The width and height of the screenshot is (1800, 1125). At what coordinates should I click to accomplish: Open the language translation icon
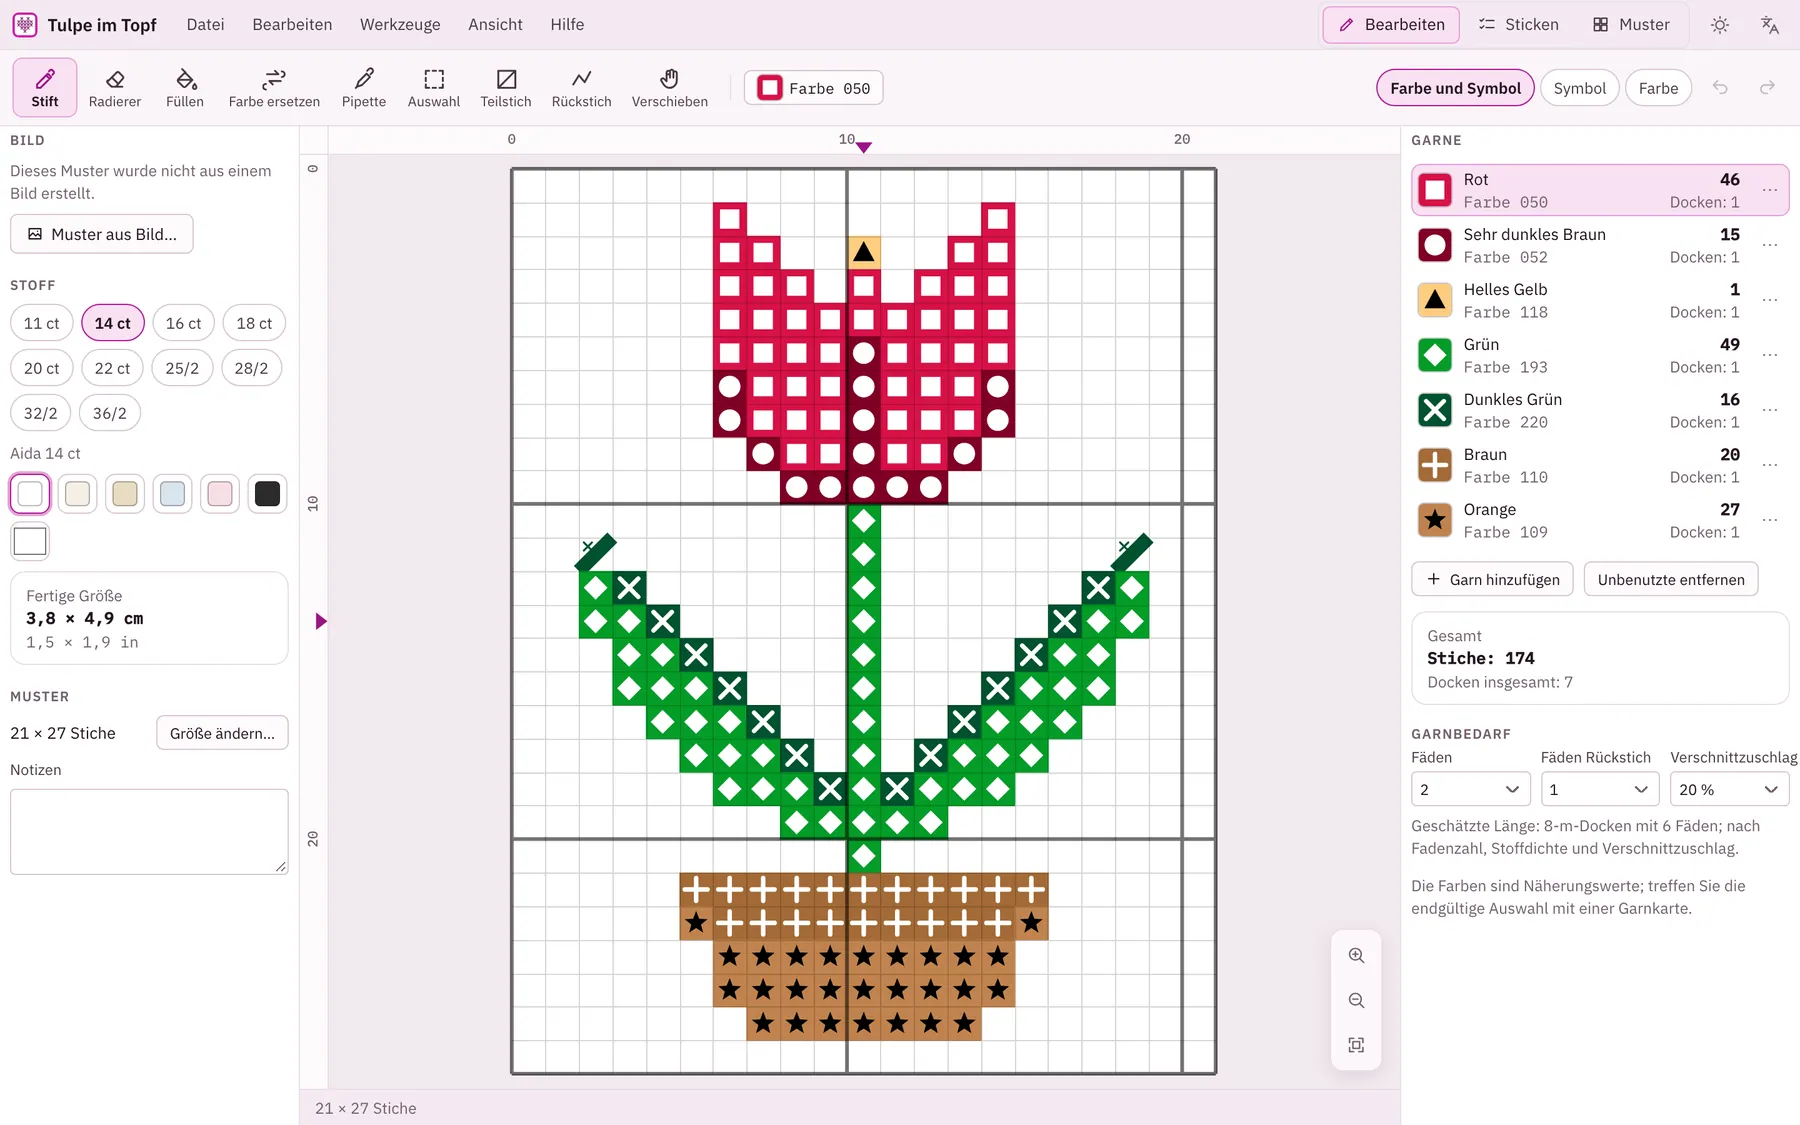[1770, 25]
